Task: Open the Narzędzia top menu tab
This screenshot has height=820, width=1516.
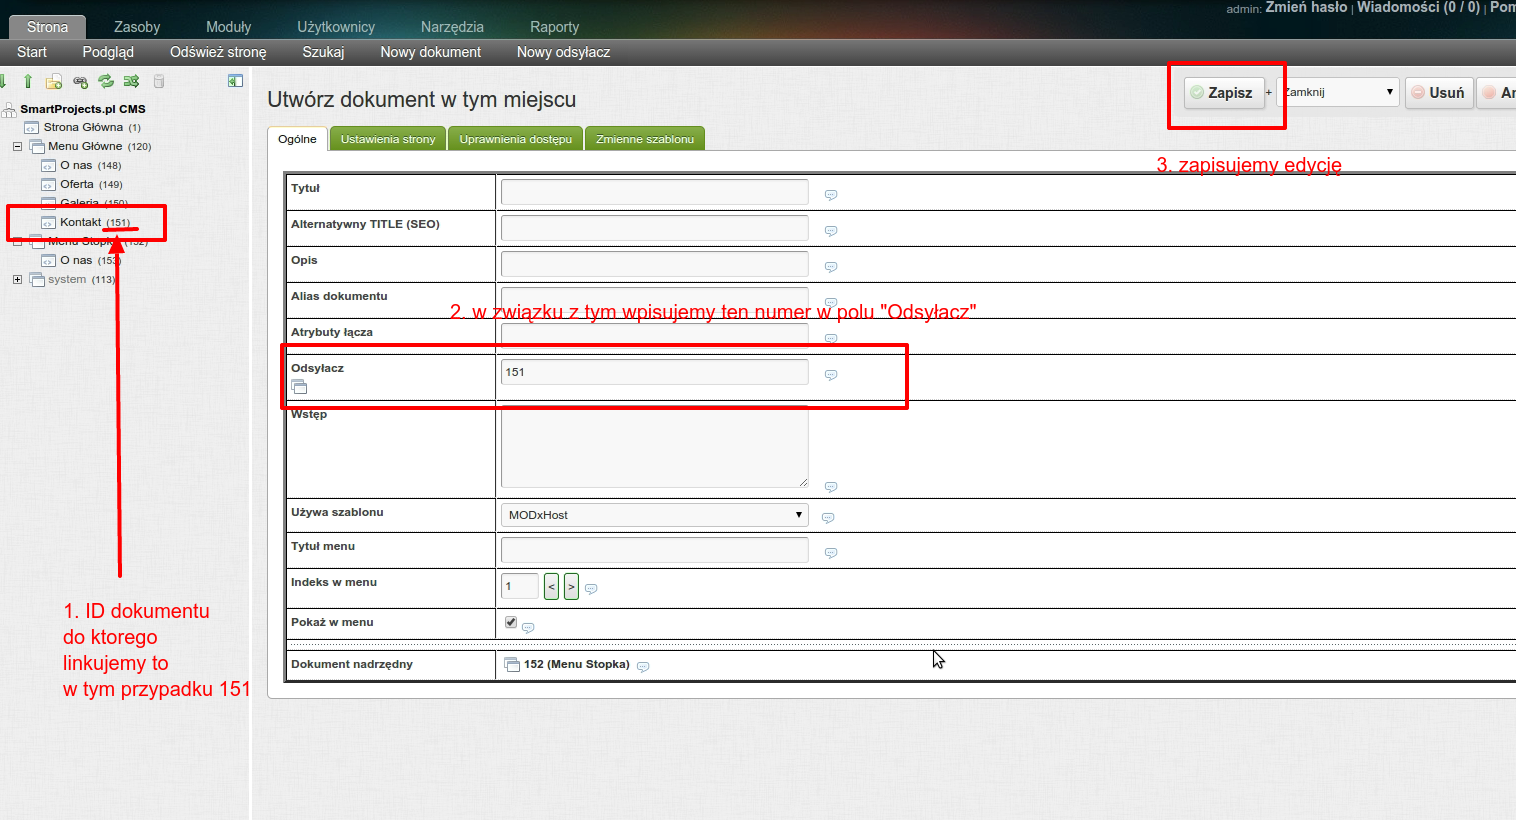Action: click(452, 27)
